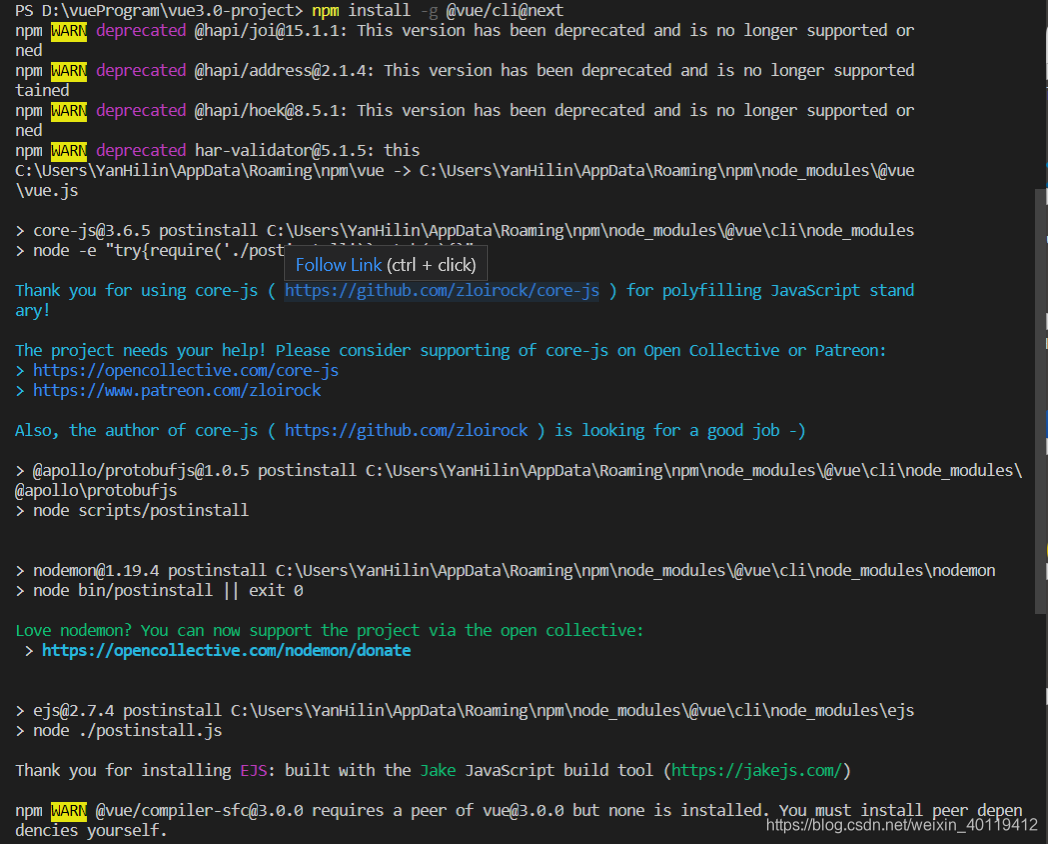1048x844 pixels.
Task: Click the green 'Jake' word
Action: point(438,770)
